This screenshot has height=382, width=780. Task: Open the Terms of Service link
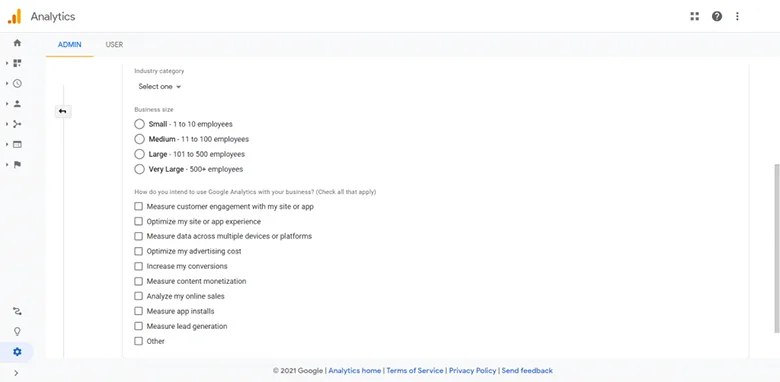[x=415, y=371]
